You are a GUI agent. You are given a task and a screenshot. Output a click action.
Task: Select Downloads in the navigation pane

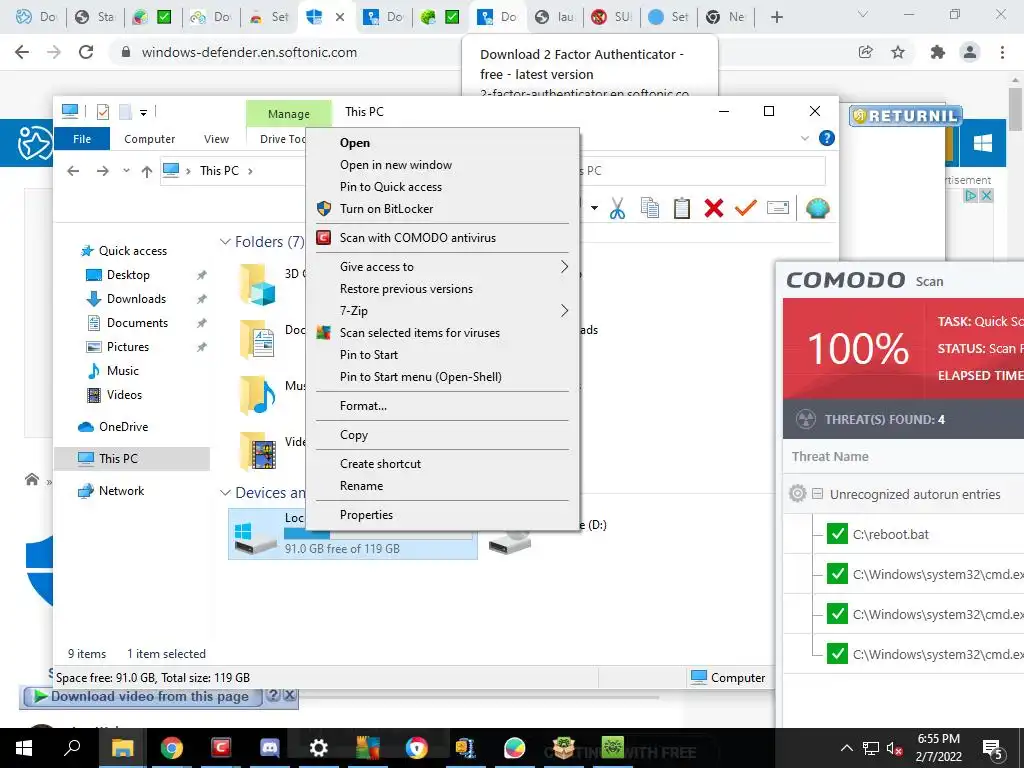click(136, 298)
